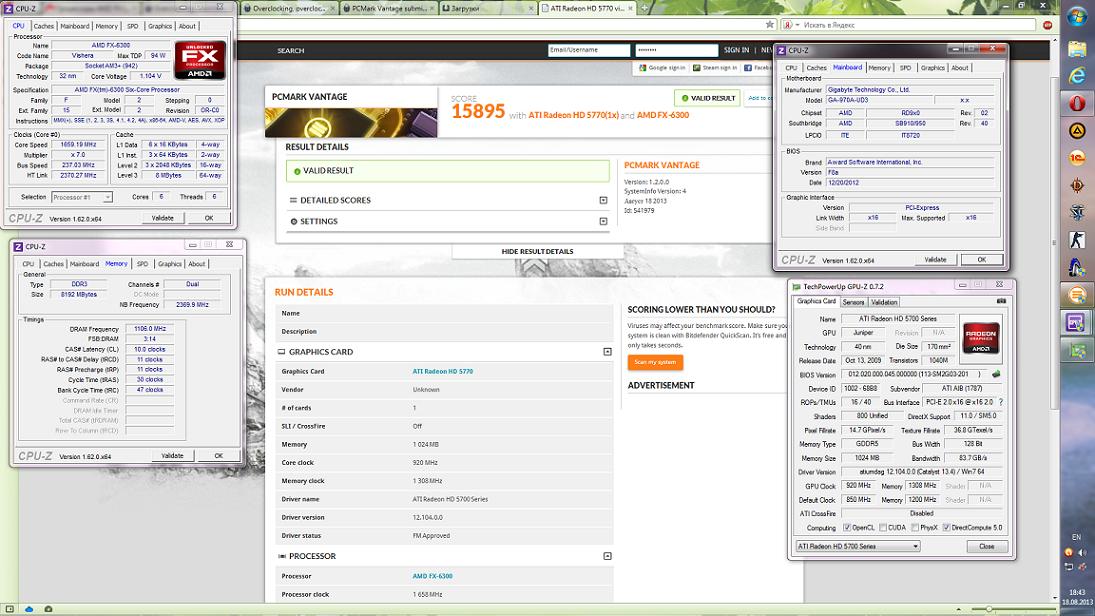Click the Detailed Scores list icon
This screenshot has width=1095, height=616.
[x=293, y=200]
